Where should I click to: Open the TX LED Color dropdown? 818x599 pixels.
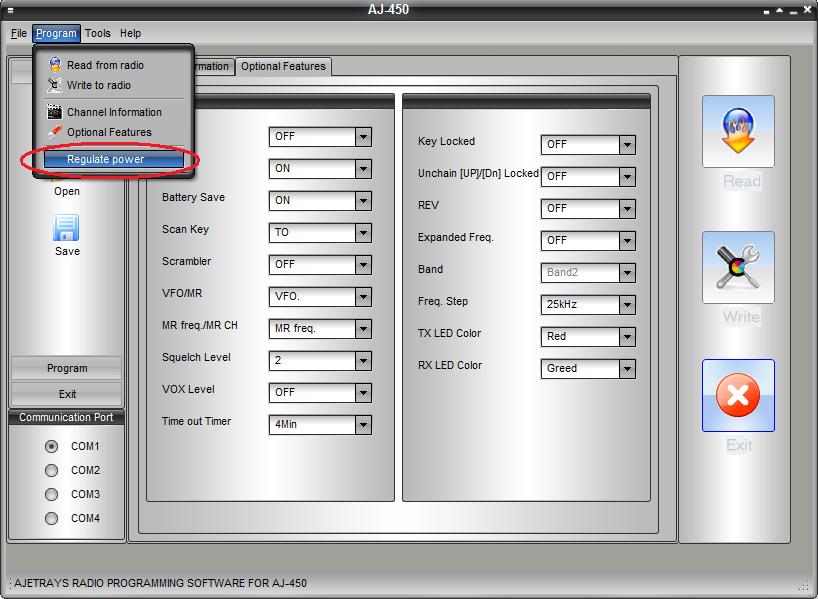point(627,337)
